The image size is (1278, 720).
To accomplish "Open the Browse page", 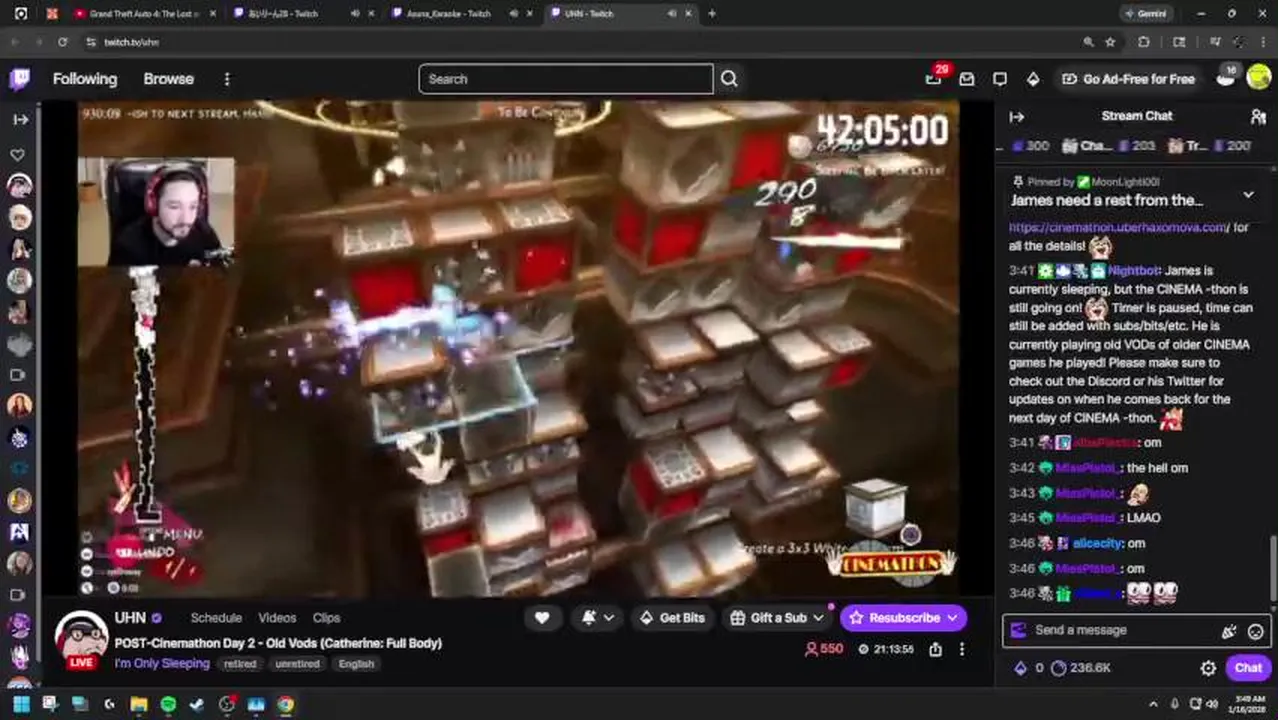I will tap(168, 79).
